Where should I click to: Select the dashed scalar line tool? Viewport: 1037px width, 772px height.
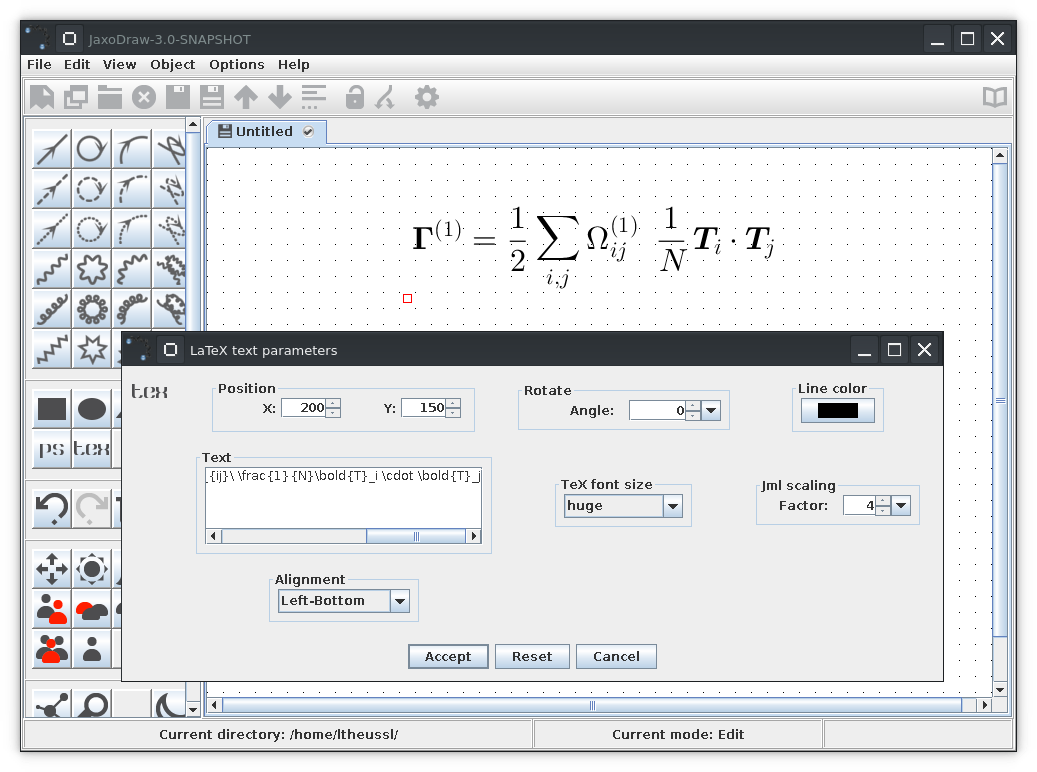pos(52,189)
